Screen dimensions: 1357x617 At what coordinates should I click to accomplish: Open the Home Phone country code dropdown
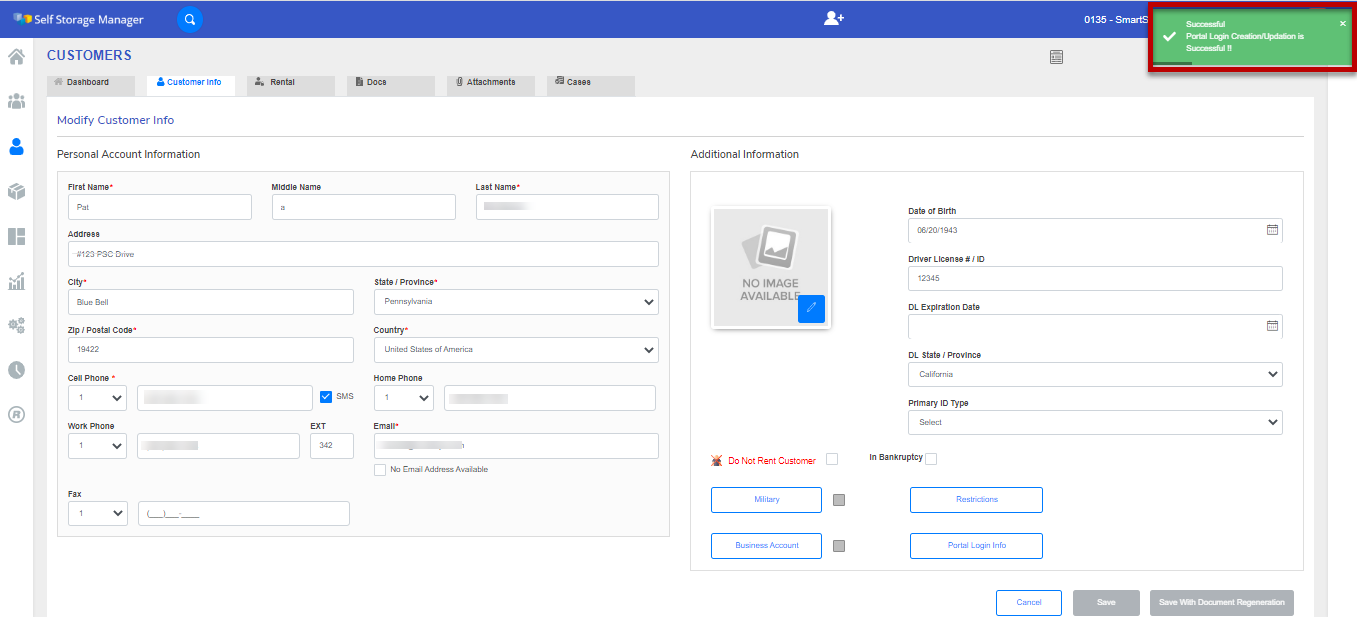(403, 398)
